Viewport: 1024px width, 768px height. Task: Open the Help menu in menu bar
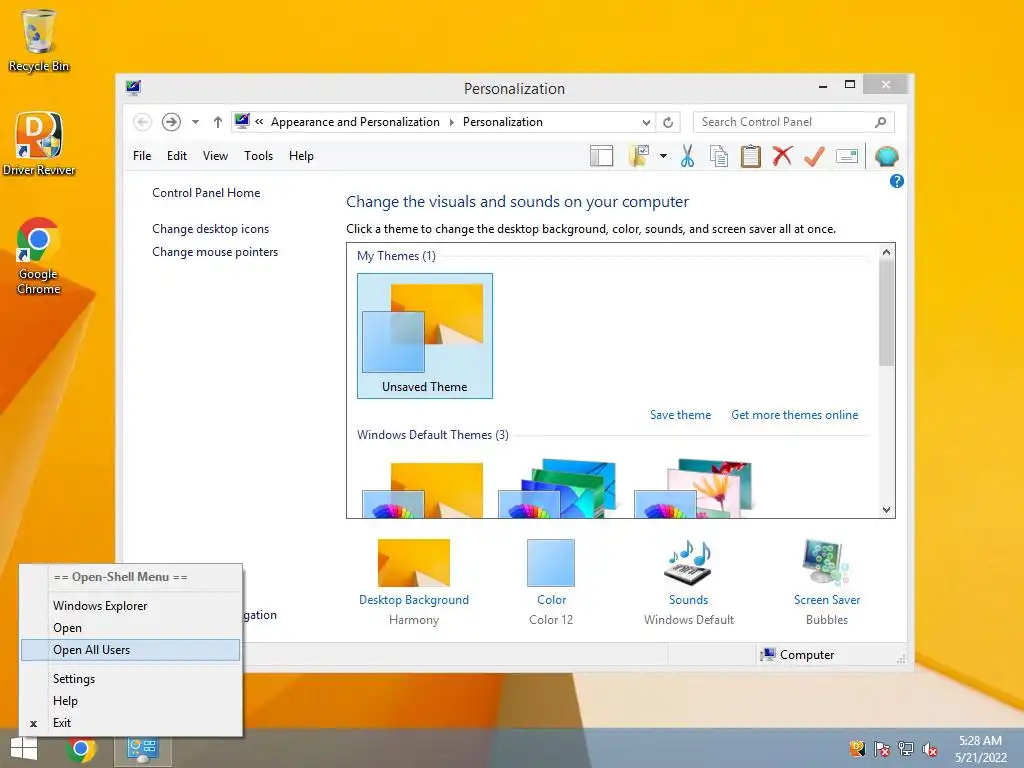tap(301, 156)
